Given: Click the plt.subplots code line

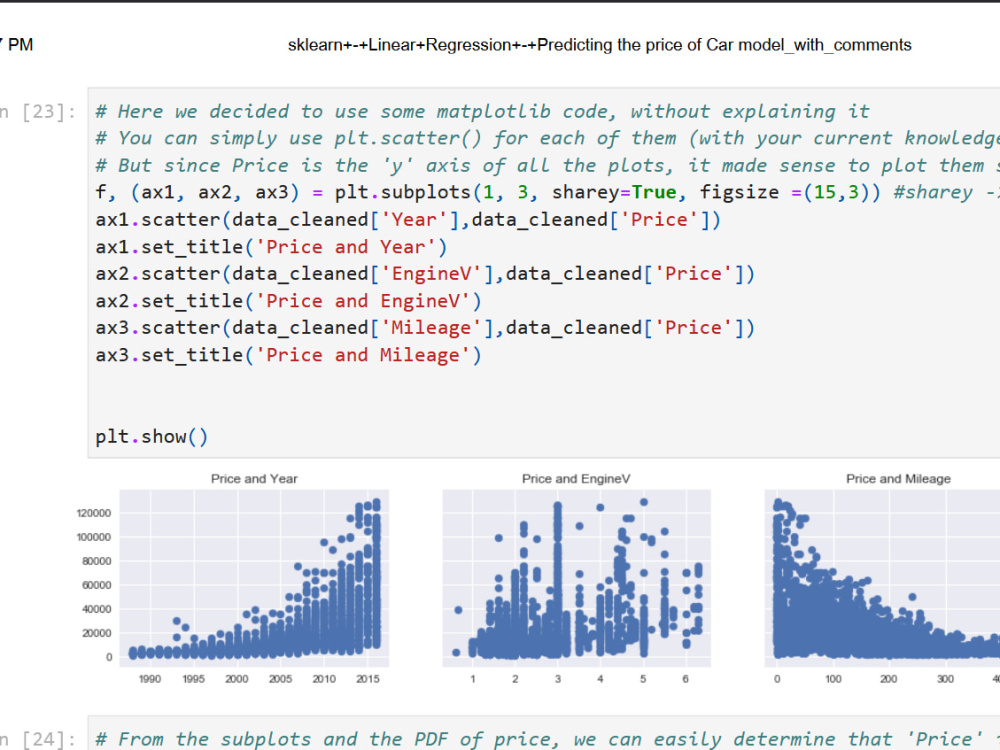Looking at the screenshot, I should point(547,193).
